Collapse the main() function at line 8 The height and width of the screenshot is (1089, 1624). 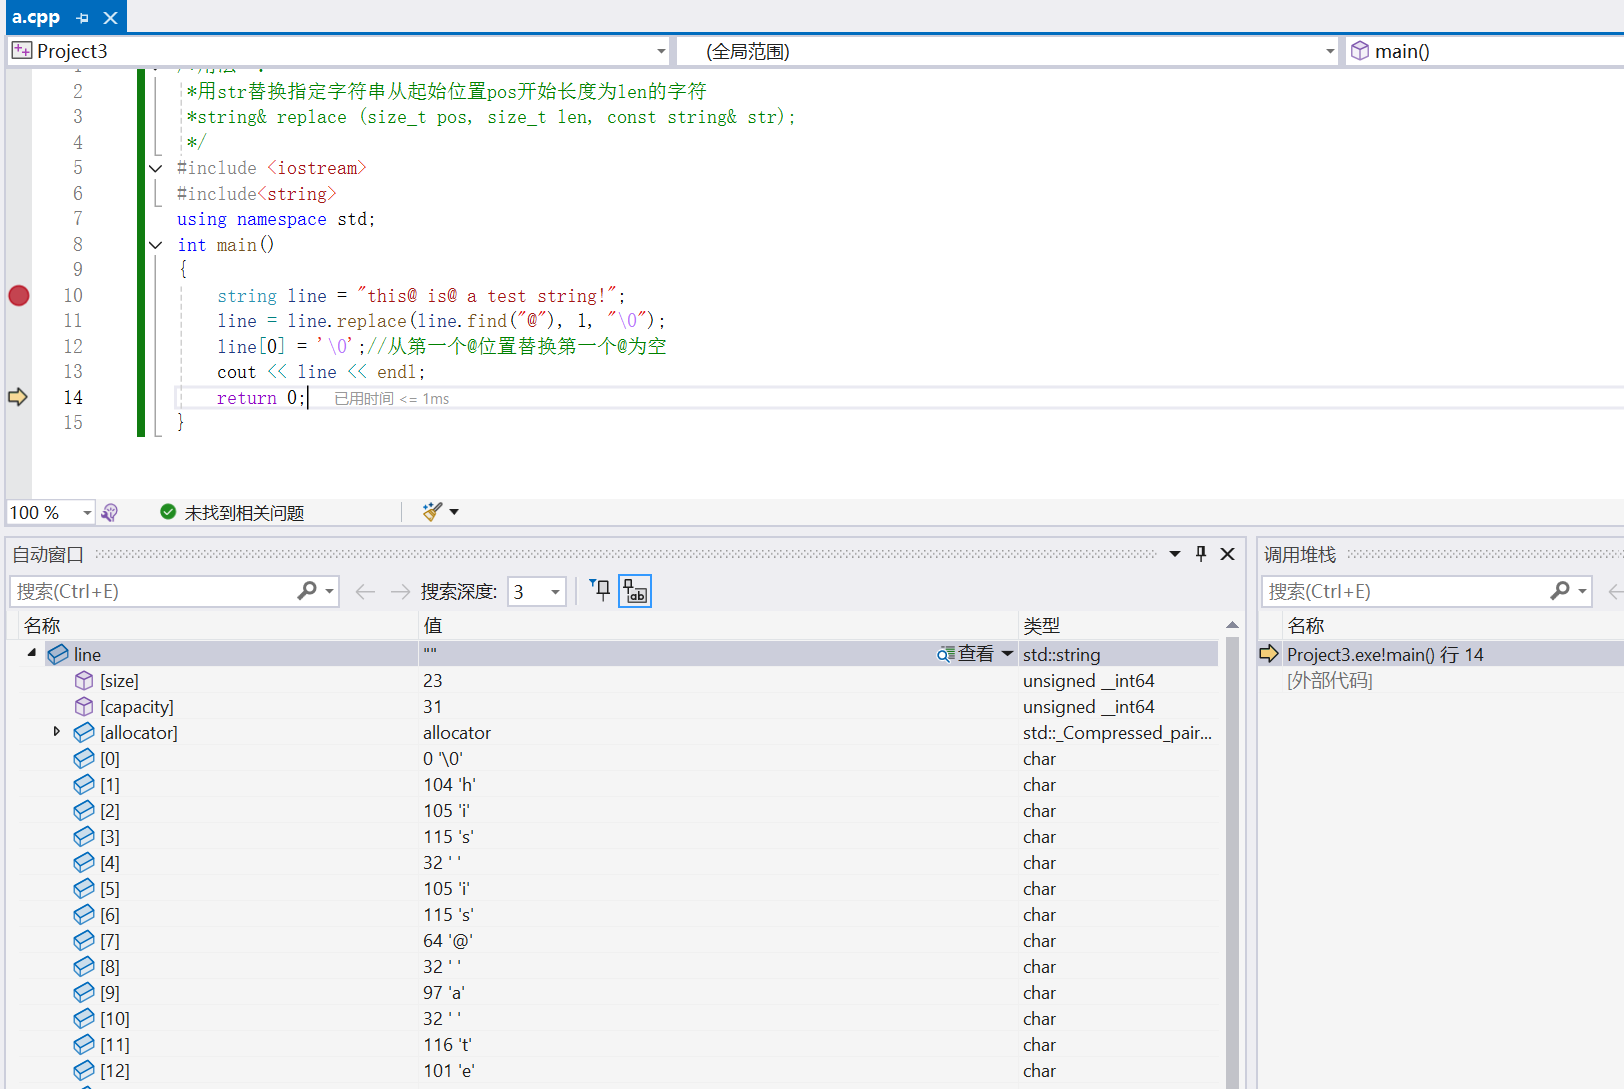(156, 245)
